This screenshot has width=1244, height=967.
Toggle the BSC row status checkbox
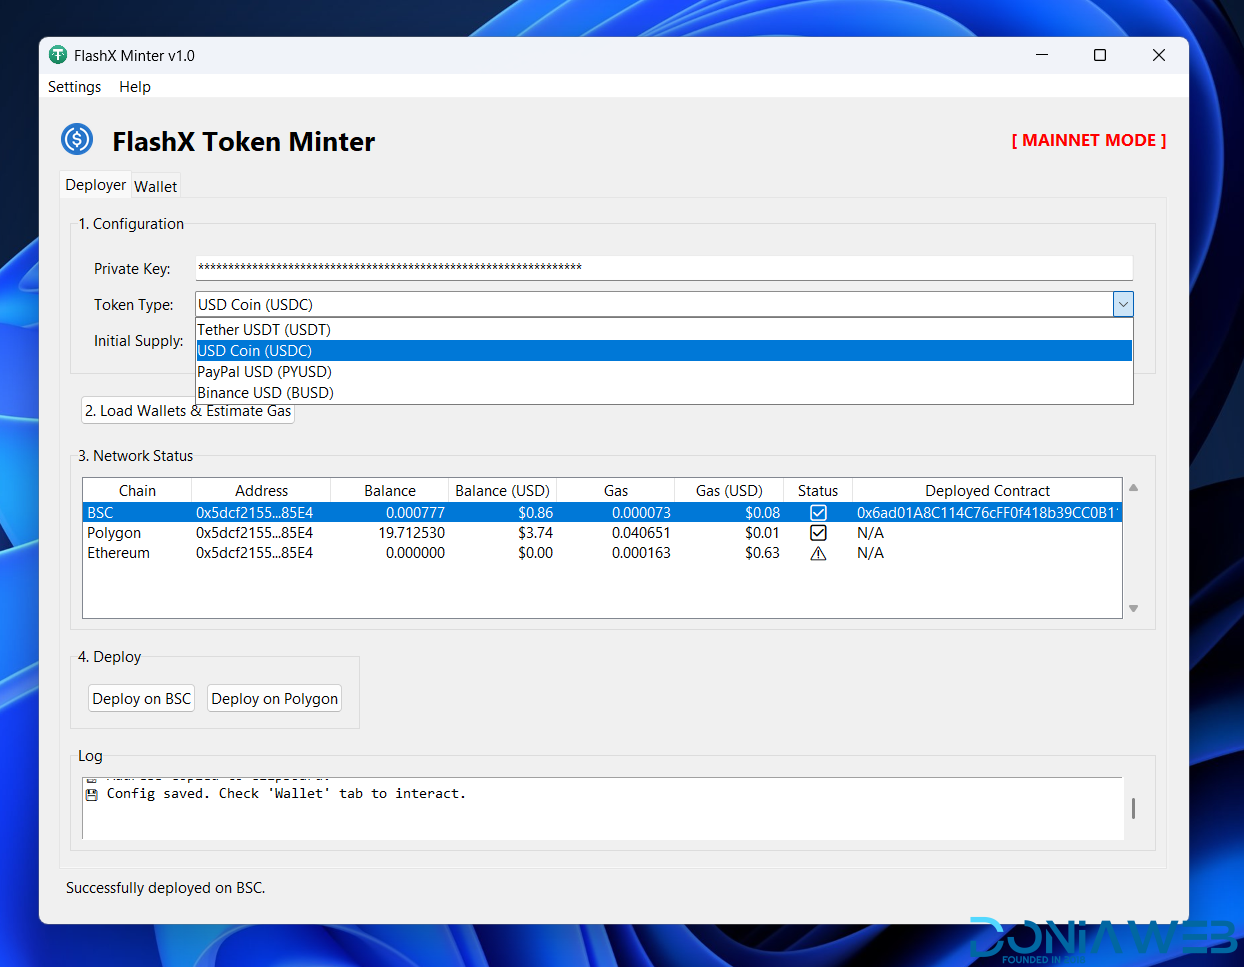[x=818, y=513]
